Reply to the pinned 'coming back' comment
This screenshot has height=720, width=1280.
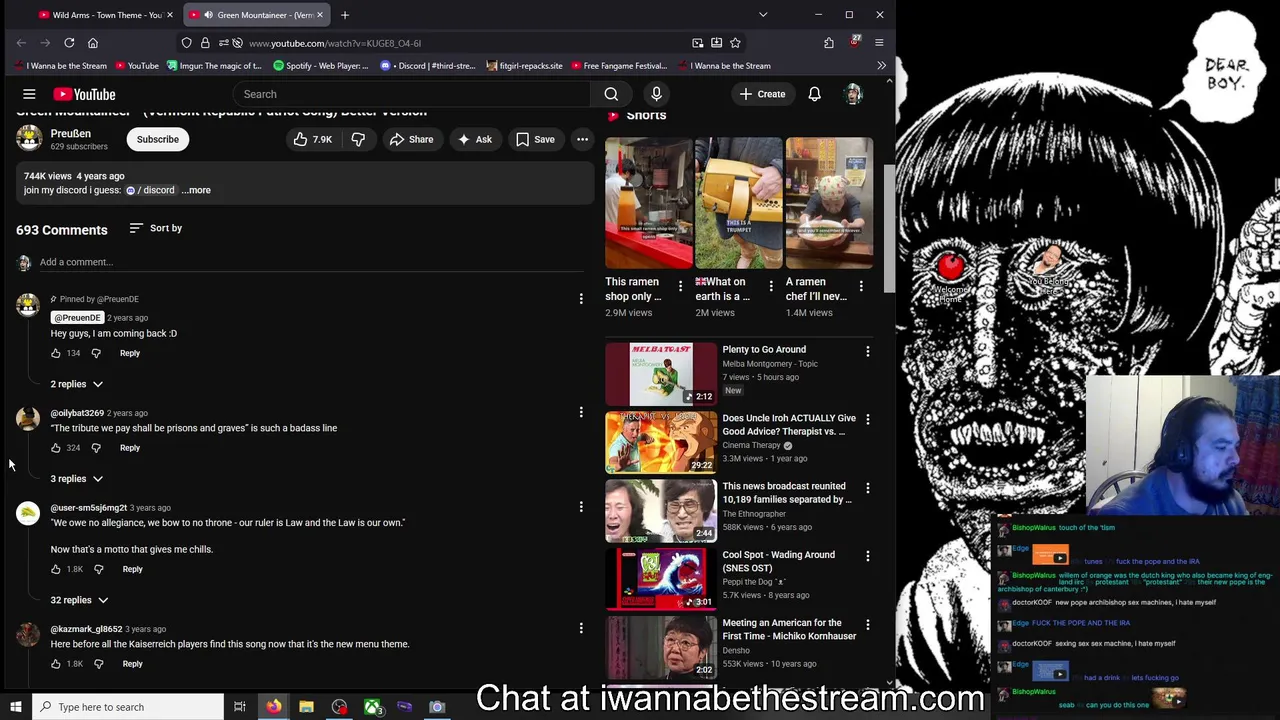[x=130, y=353]
